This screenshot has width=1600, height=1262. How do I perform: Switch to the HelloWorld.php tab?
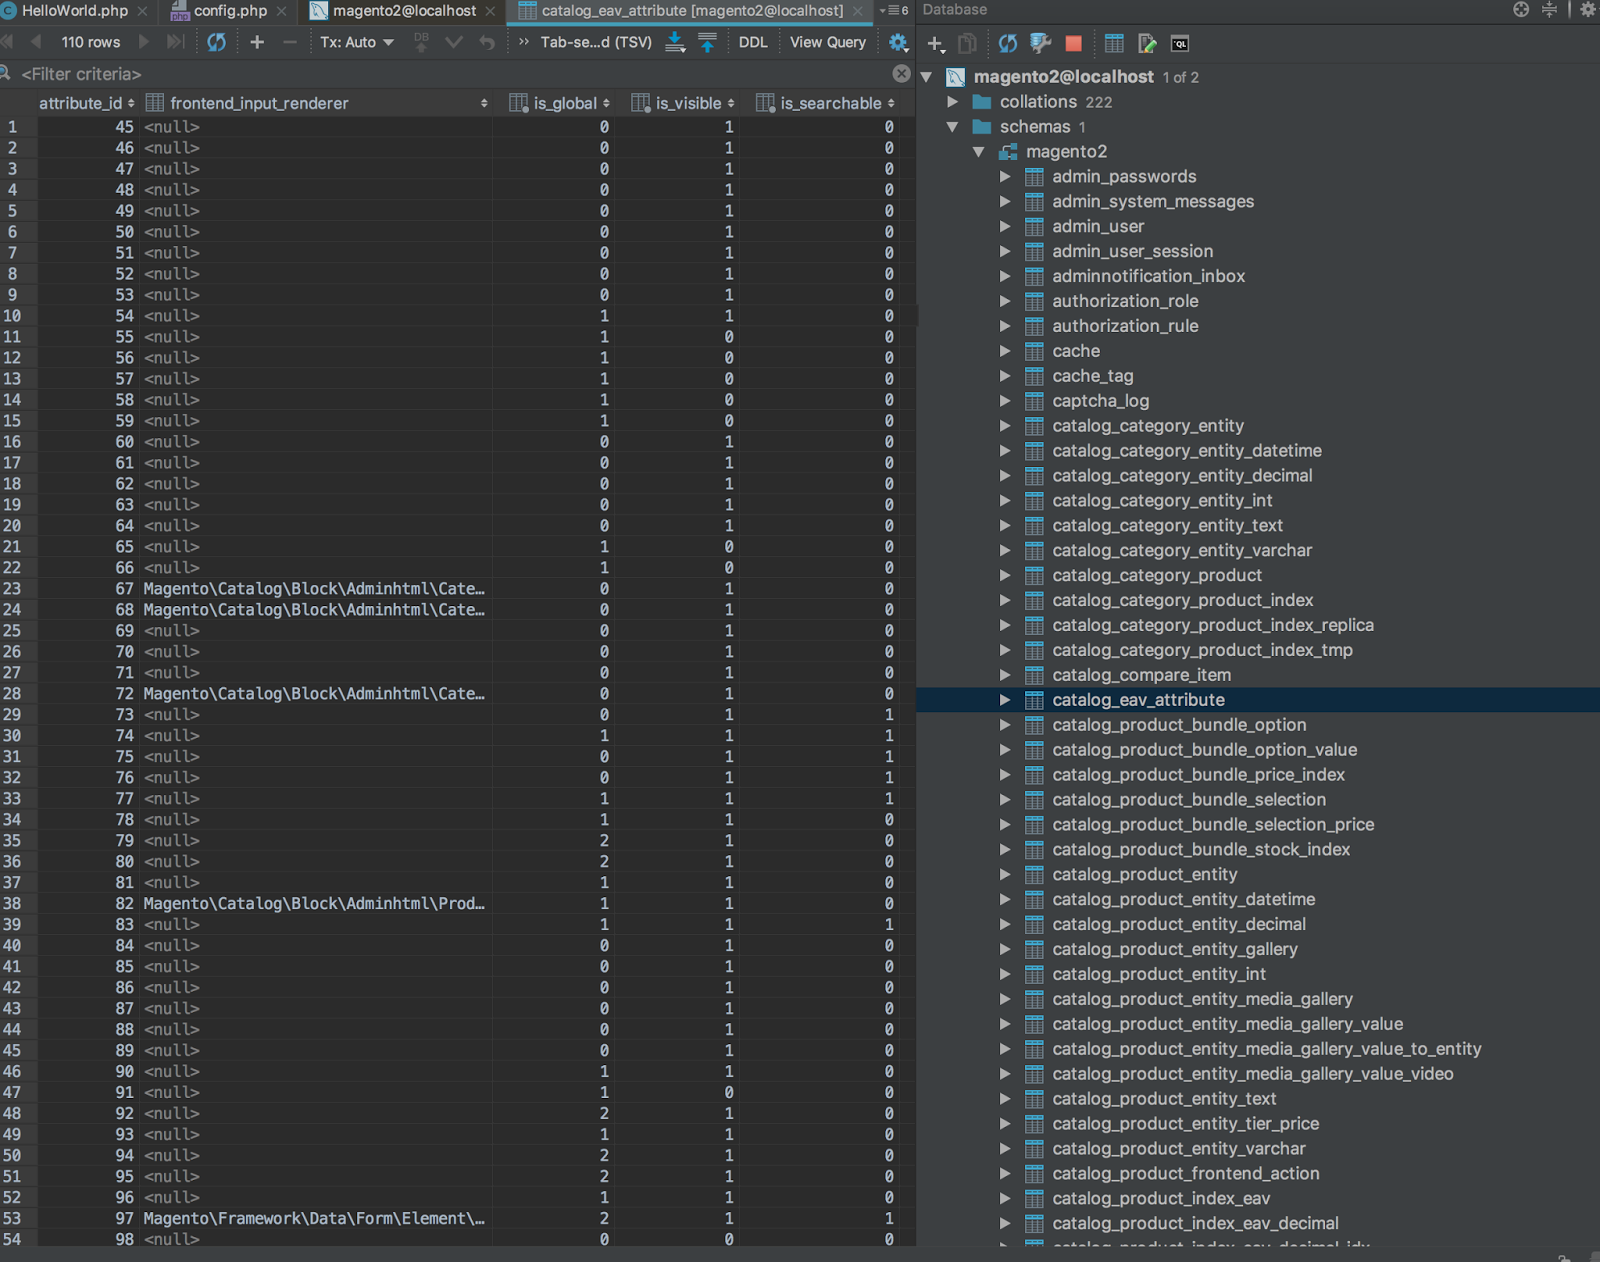pyautogui.click(x=75, y=11)
